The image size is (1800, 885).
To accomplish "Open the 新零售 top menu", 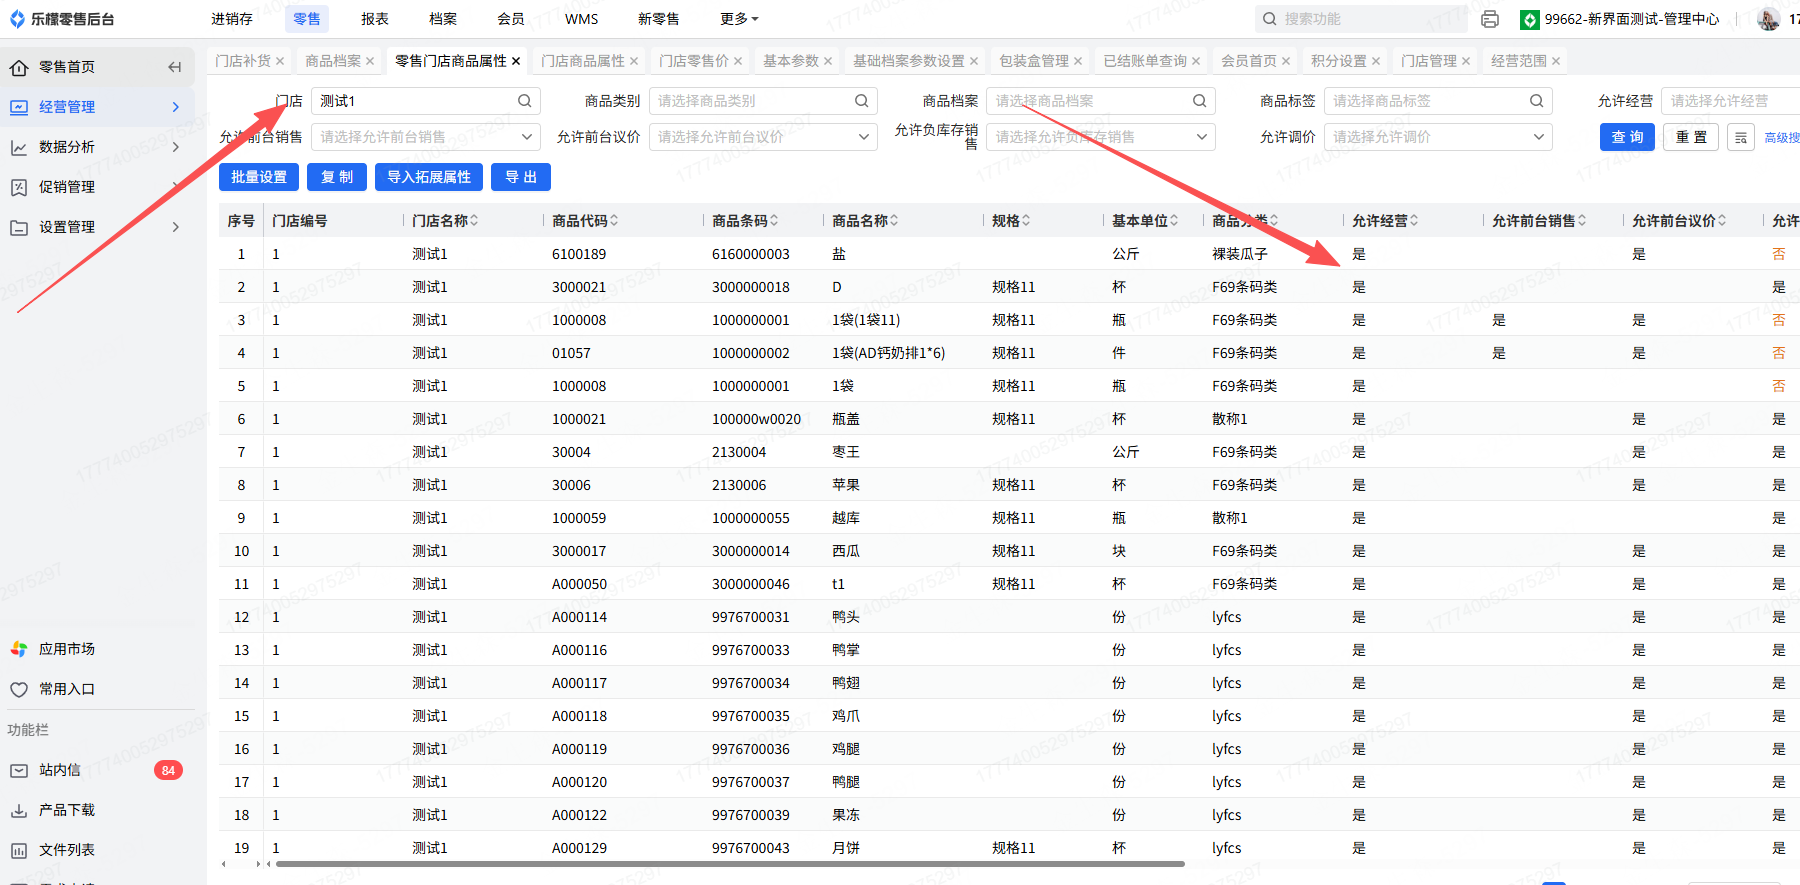I will point(659,19).
